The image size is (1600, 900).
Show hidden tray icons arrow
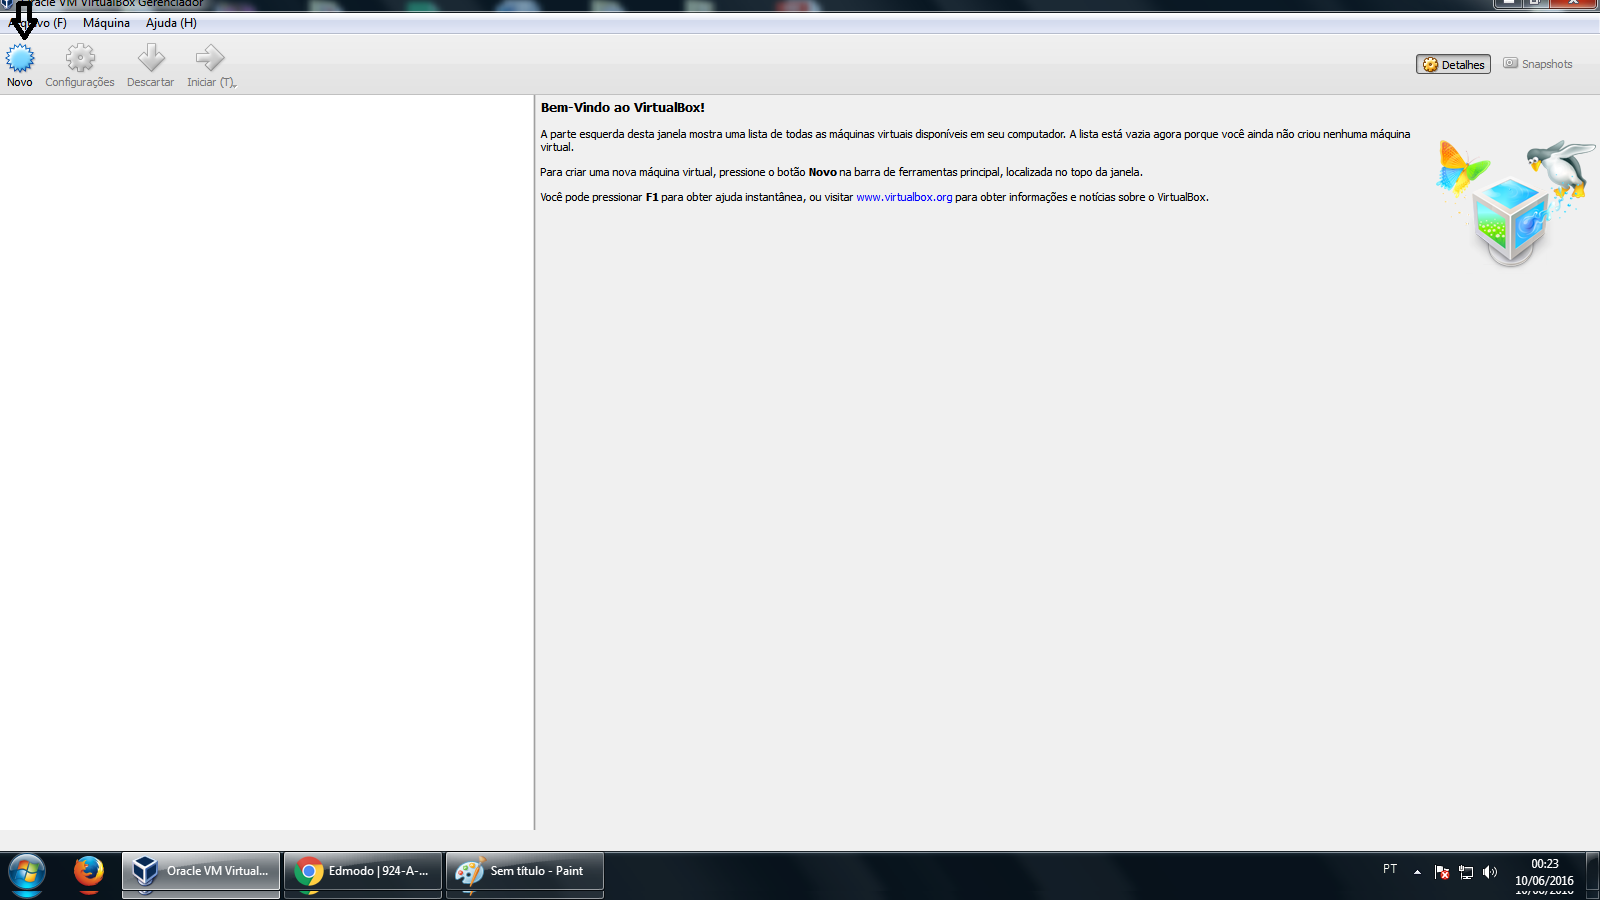[1417, 872]
